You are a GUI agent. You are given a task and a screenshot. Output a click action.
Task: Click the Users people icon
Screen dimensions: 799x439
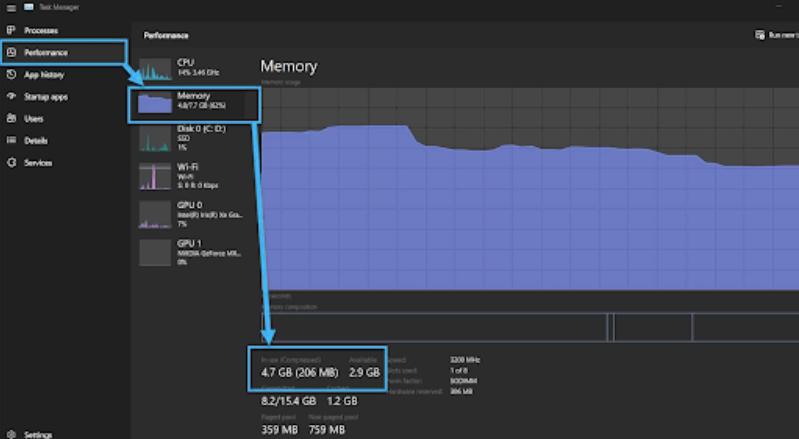11,119
